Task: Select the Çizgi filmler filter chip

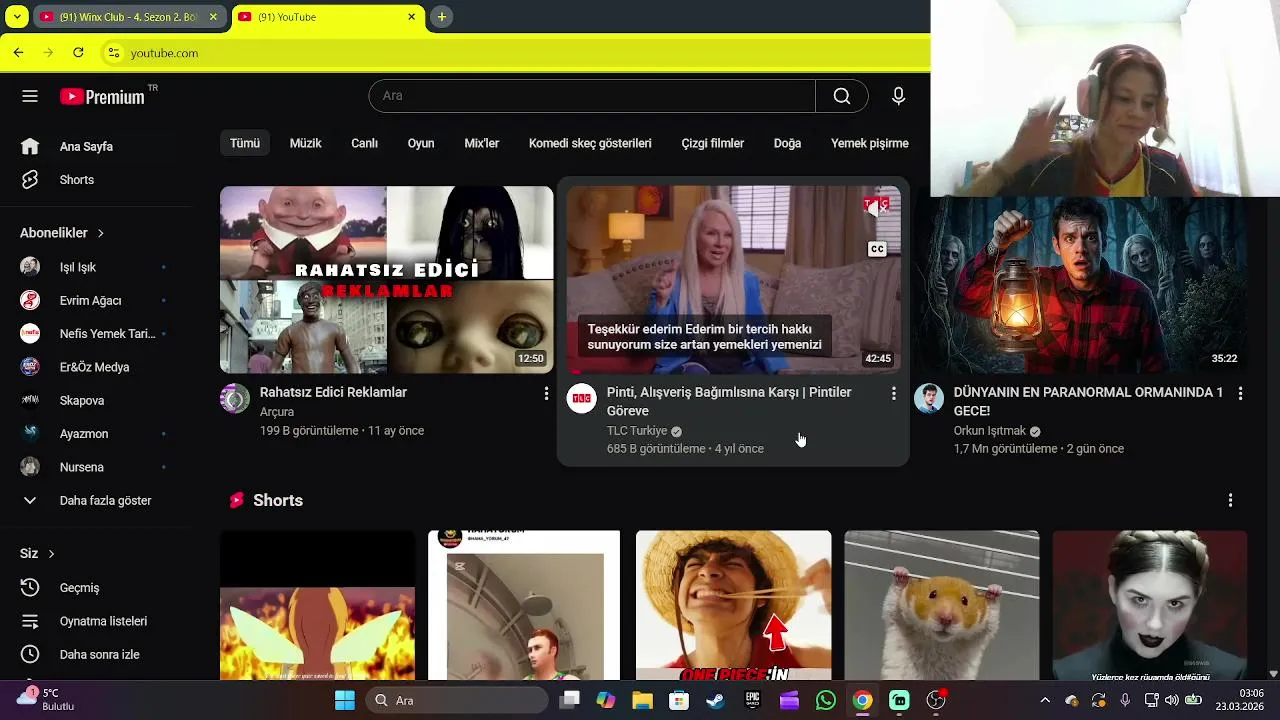Action: (x=713, y=144)
